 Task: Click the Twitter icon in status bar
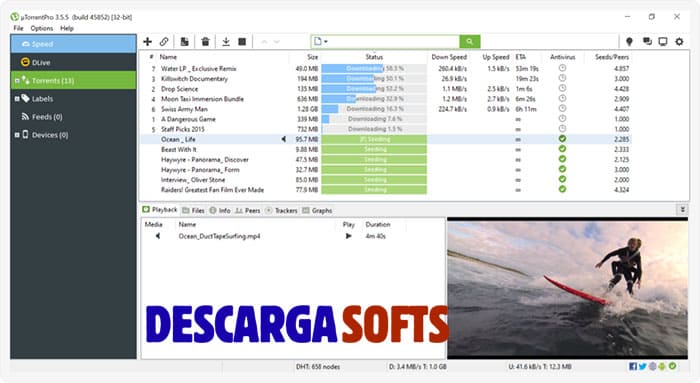click(642, 366)
